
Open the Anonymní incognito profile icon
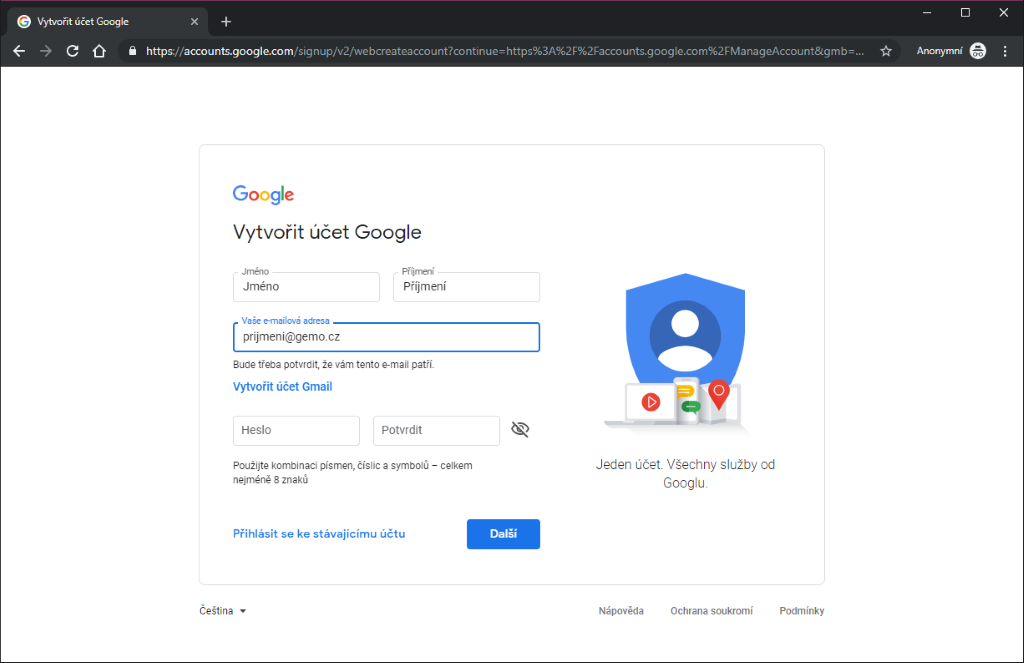click(x=978, y=51)
